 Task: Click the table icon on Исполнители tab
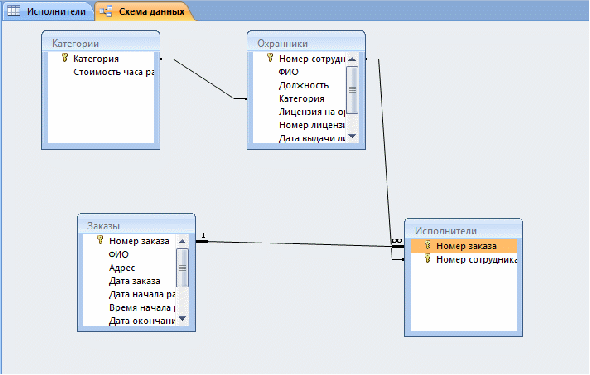pos(14,11)
